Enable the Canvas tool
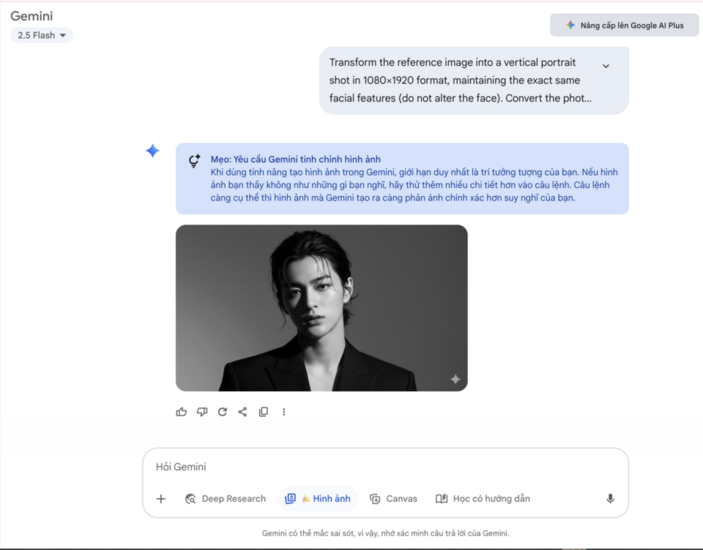 (393, 499)
